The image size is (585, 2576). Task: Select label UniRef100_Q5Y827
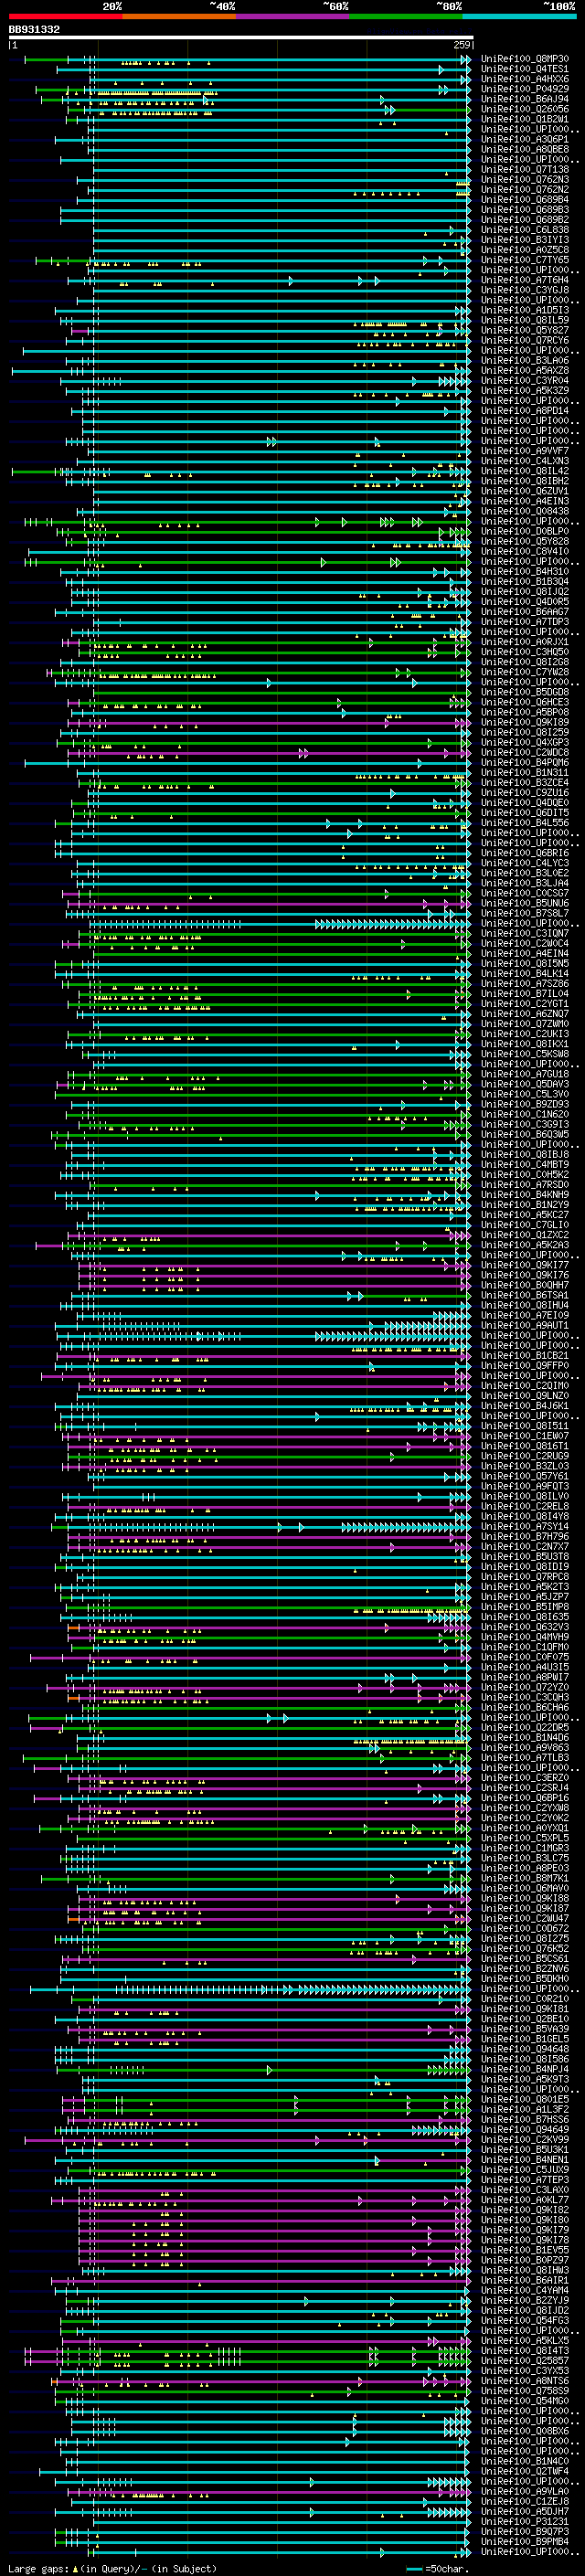[525, 330]
